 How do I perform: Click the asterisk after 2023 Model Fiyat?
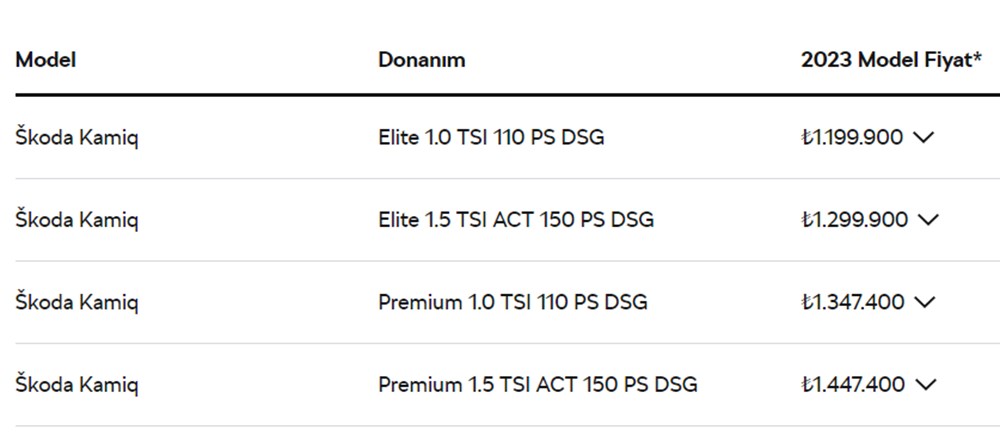point(976,58)
